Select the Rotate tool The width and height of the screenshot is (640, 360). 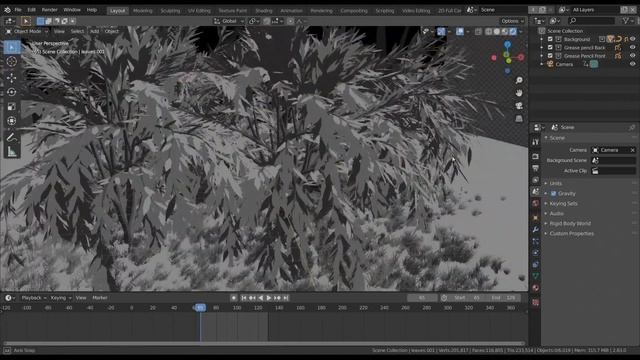pyautogui.click(x=11, y=92)
